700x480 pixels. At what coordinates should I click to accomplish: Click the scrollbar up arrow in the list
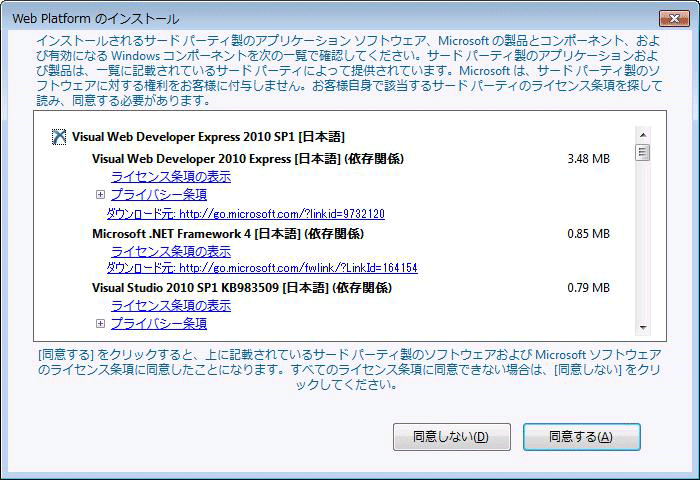click(x=643, y=135)
